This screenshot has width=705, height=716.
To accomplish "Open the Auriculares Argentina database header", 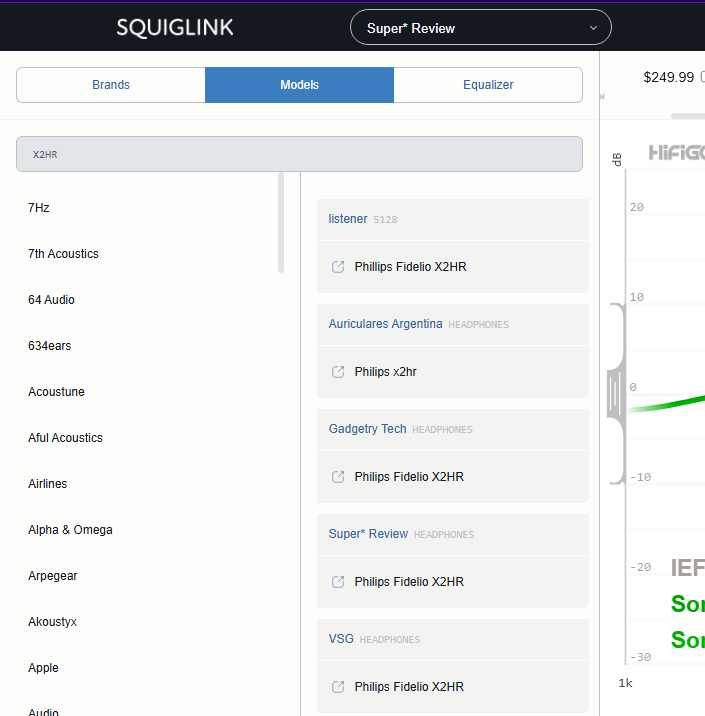I will pos(452,325).
